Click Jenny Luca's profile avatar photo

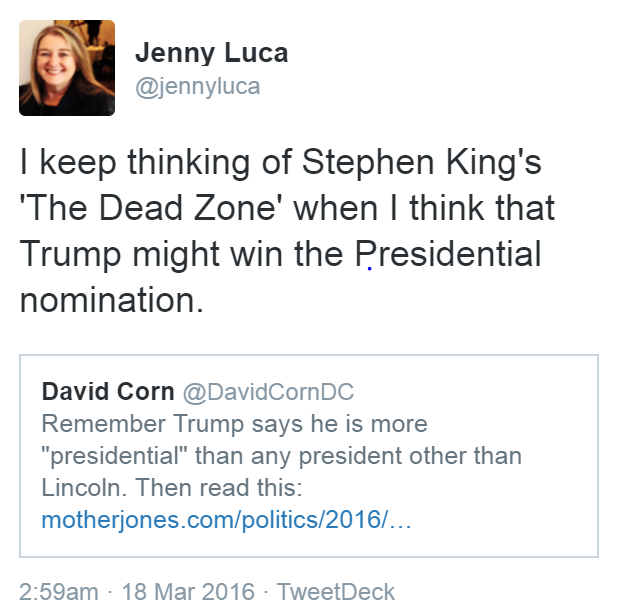[x=67, y=68]
